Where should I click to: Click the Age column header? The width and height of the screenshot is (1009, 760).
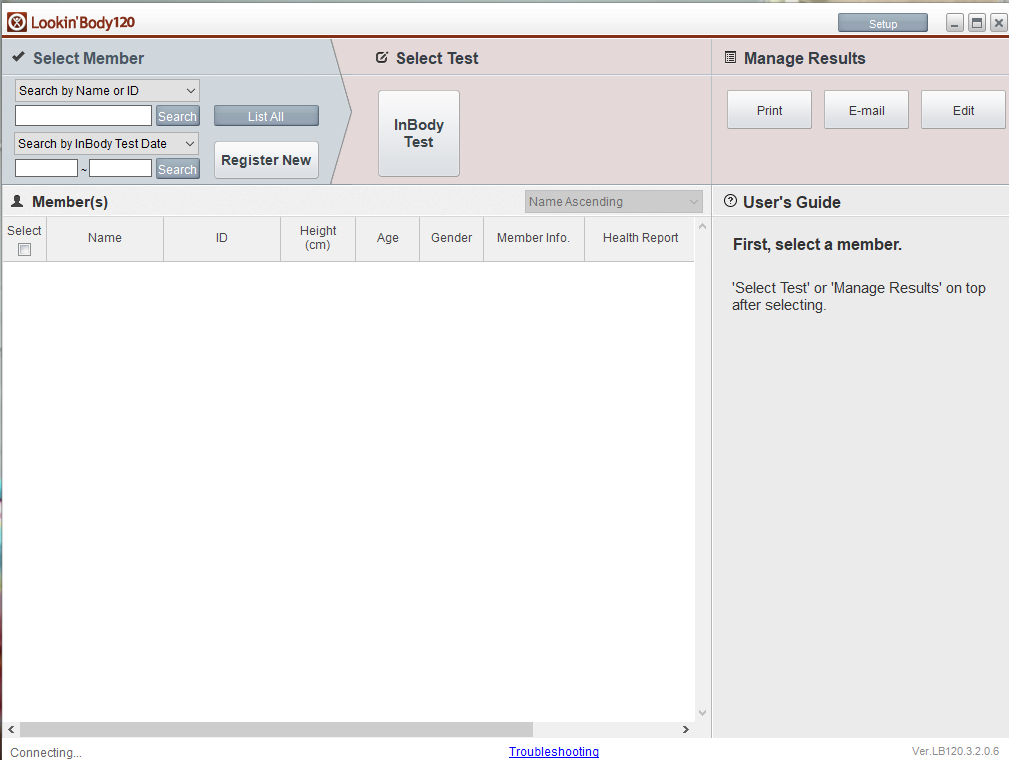click(x=387, y=238)
